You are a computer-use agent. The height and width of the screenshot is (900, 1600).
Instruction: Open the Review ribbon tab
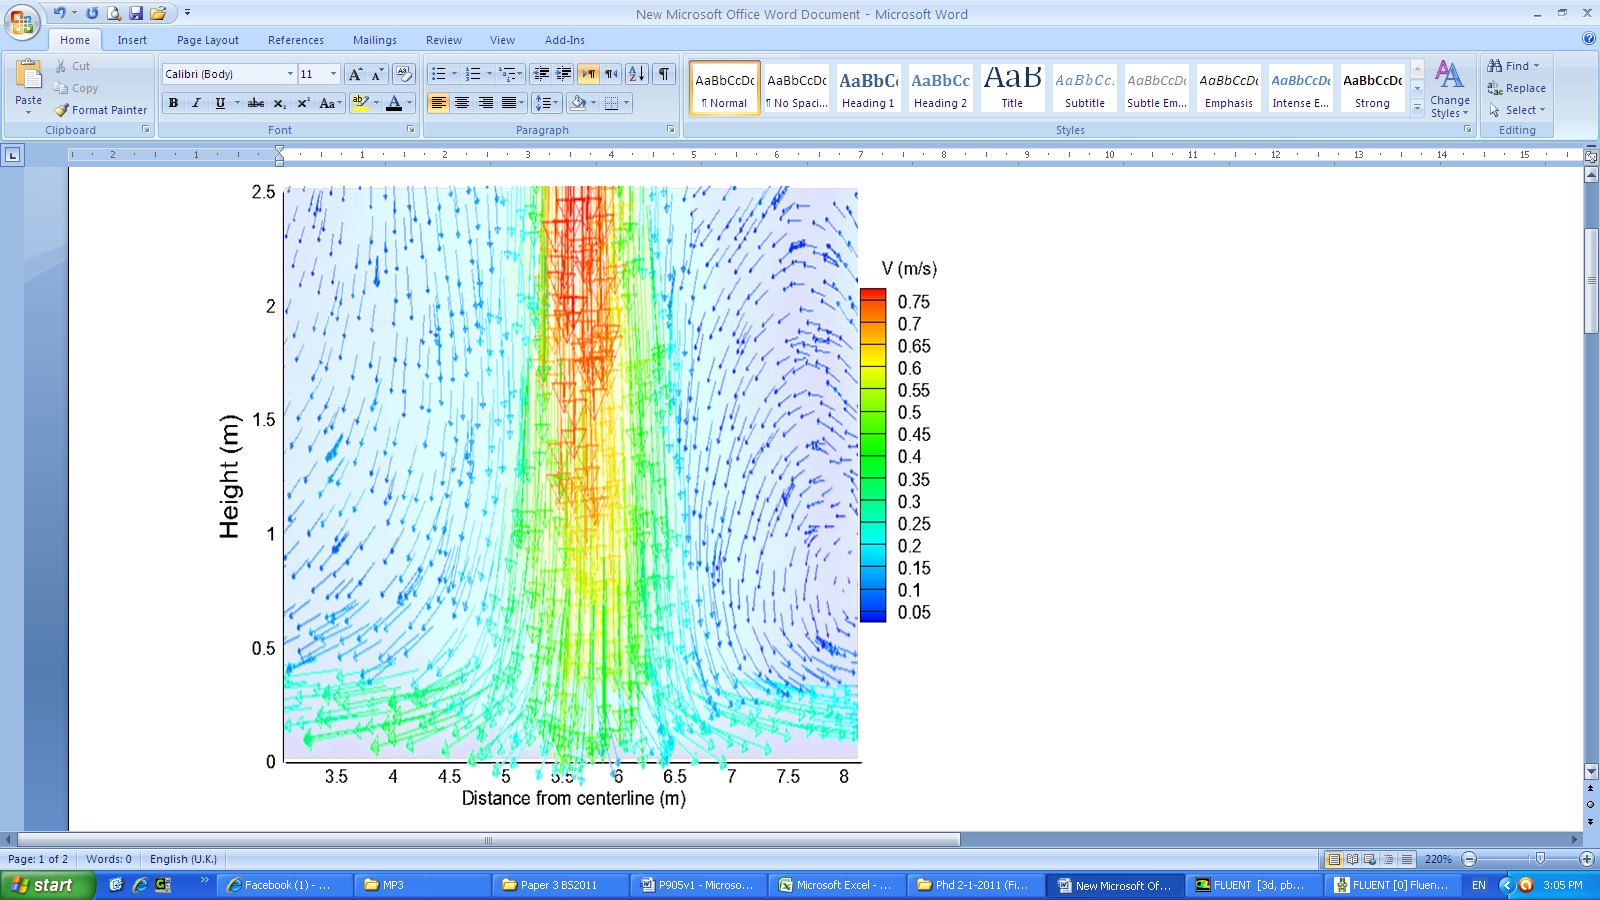(x=443, y=40)
